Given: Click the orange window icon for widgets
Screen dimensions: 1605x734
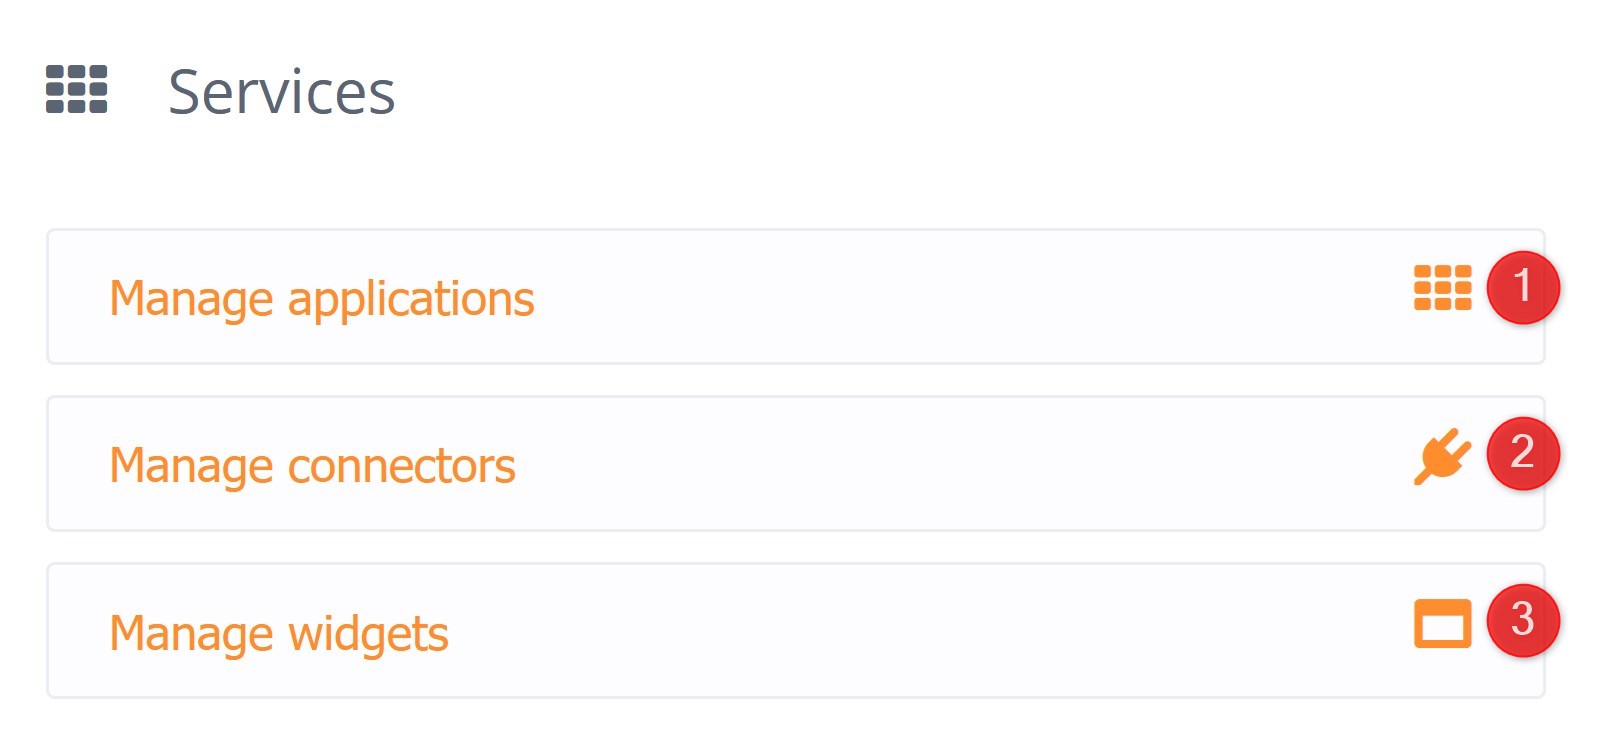Looking at the screenshot, I should coord(1442,623).
